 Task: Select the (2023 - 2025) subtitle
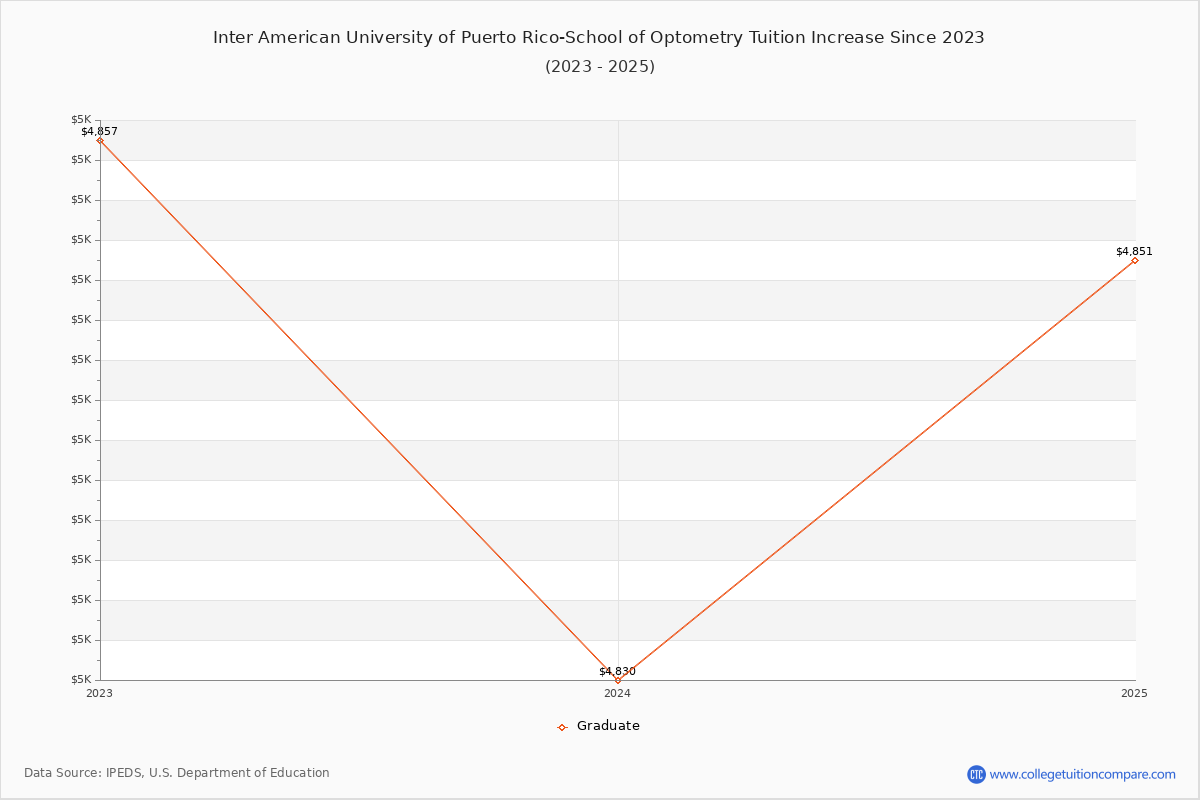[600, 67]
